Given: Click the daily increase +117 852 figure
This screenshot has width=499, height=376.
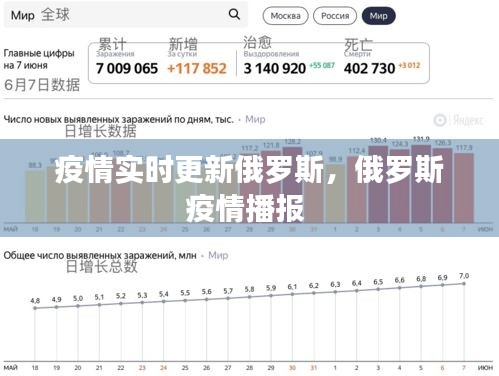Looking at the screenshot, I should (x=197, y=69).
